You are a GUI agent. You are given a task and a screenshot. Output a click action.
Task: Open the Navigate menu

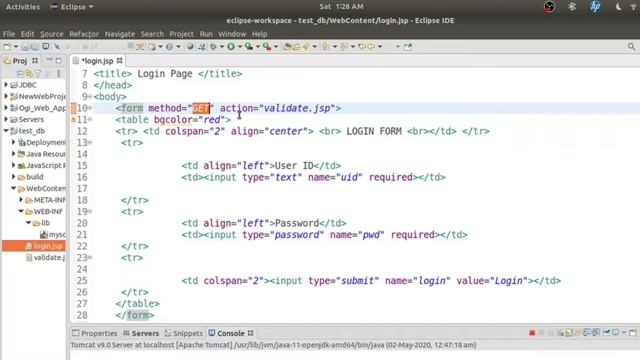click(120, 34)
